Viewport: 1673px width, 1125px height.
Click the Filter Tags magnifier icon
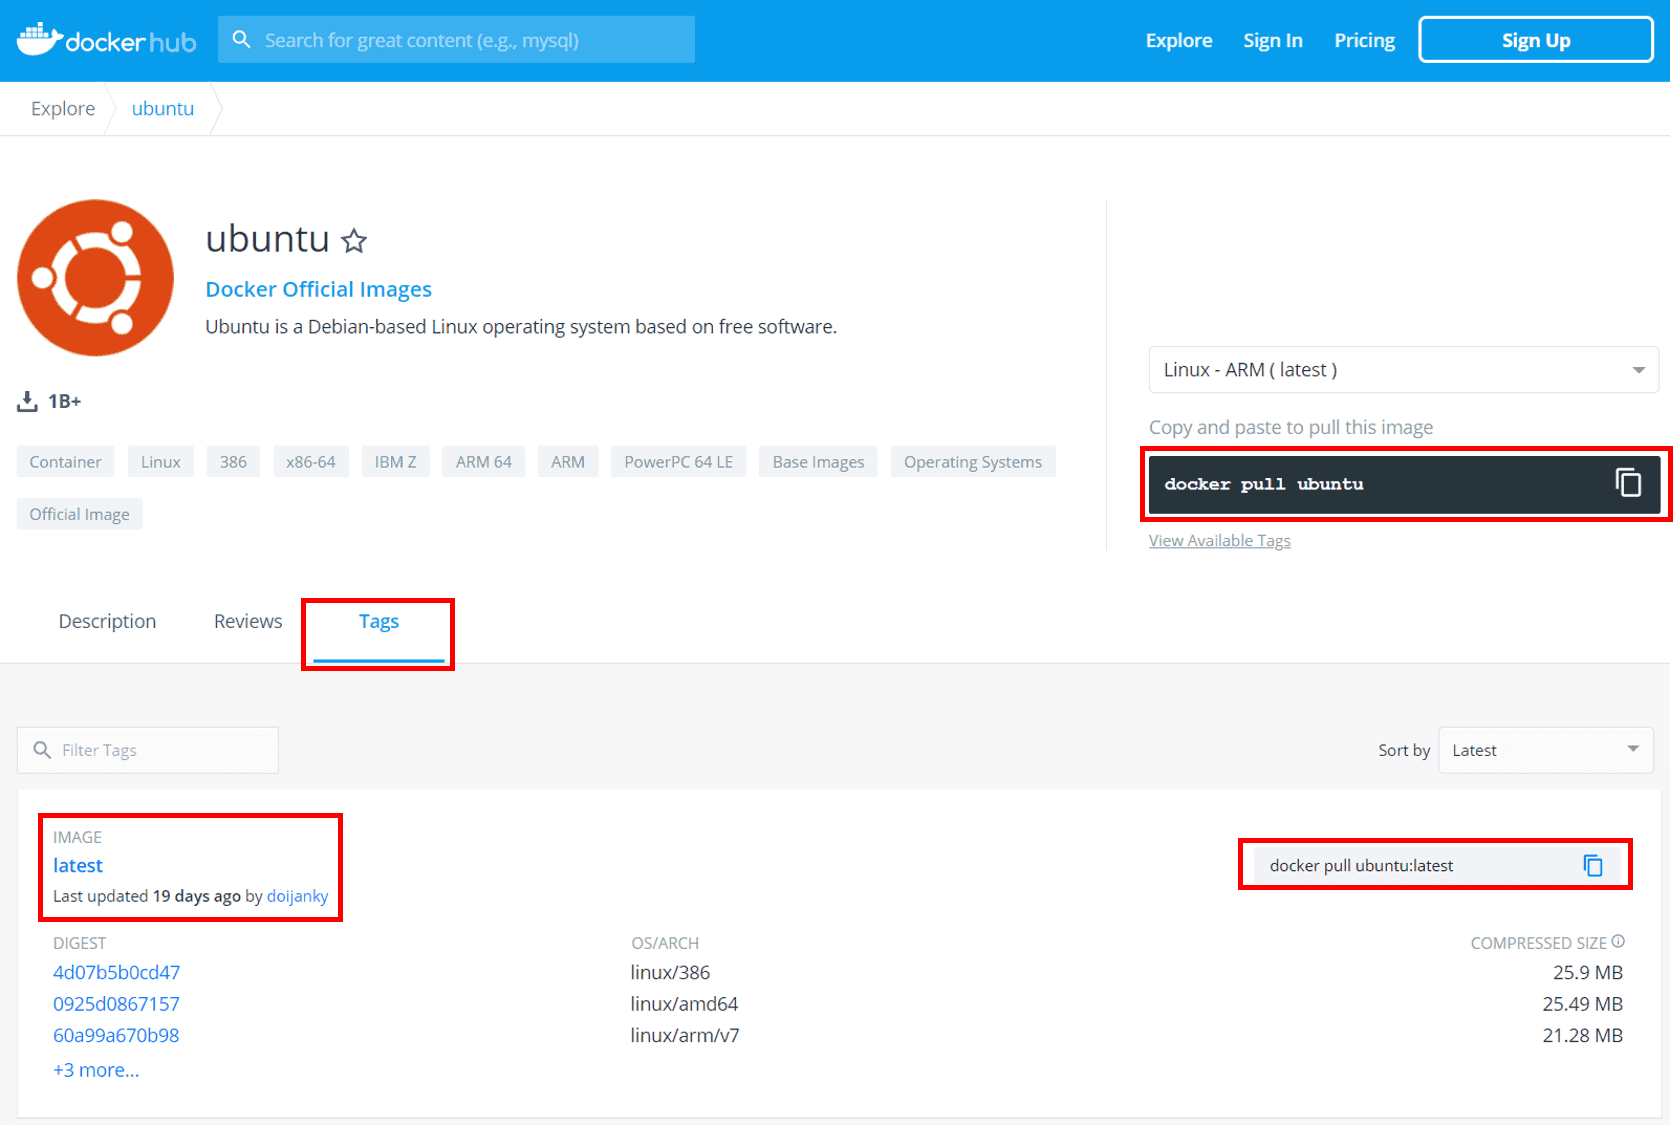(x=42, y=750)
